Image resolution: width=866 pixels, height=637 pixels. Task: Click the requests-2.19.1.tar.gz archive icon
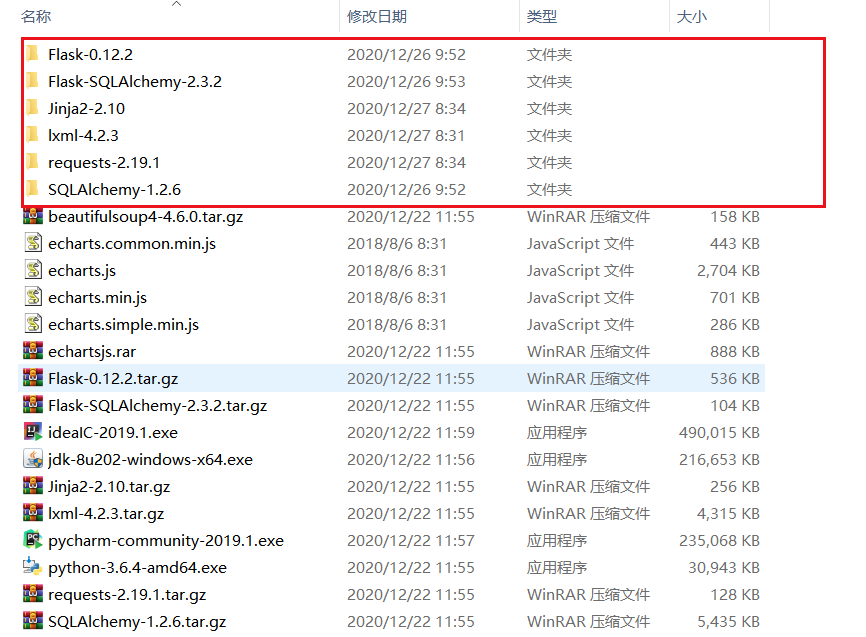tap(33, 594)
